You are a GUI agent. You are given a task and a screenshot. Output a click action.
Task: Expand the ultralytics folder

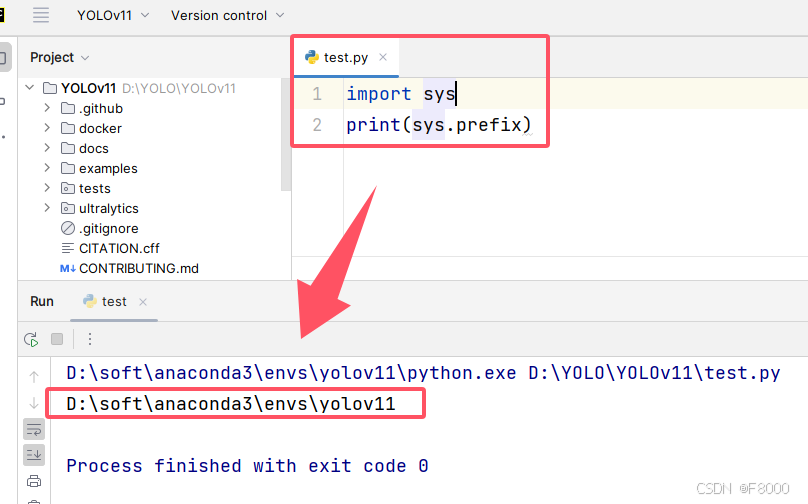(47, 208)
